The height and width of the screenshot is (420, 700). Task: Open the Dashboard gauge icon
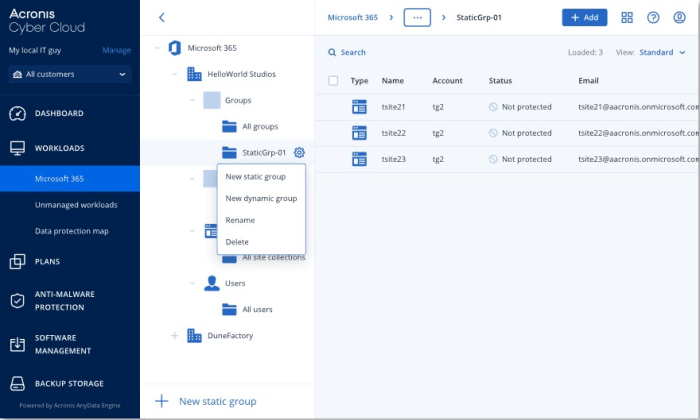tap(17, 114)
